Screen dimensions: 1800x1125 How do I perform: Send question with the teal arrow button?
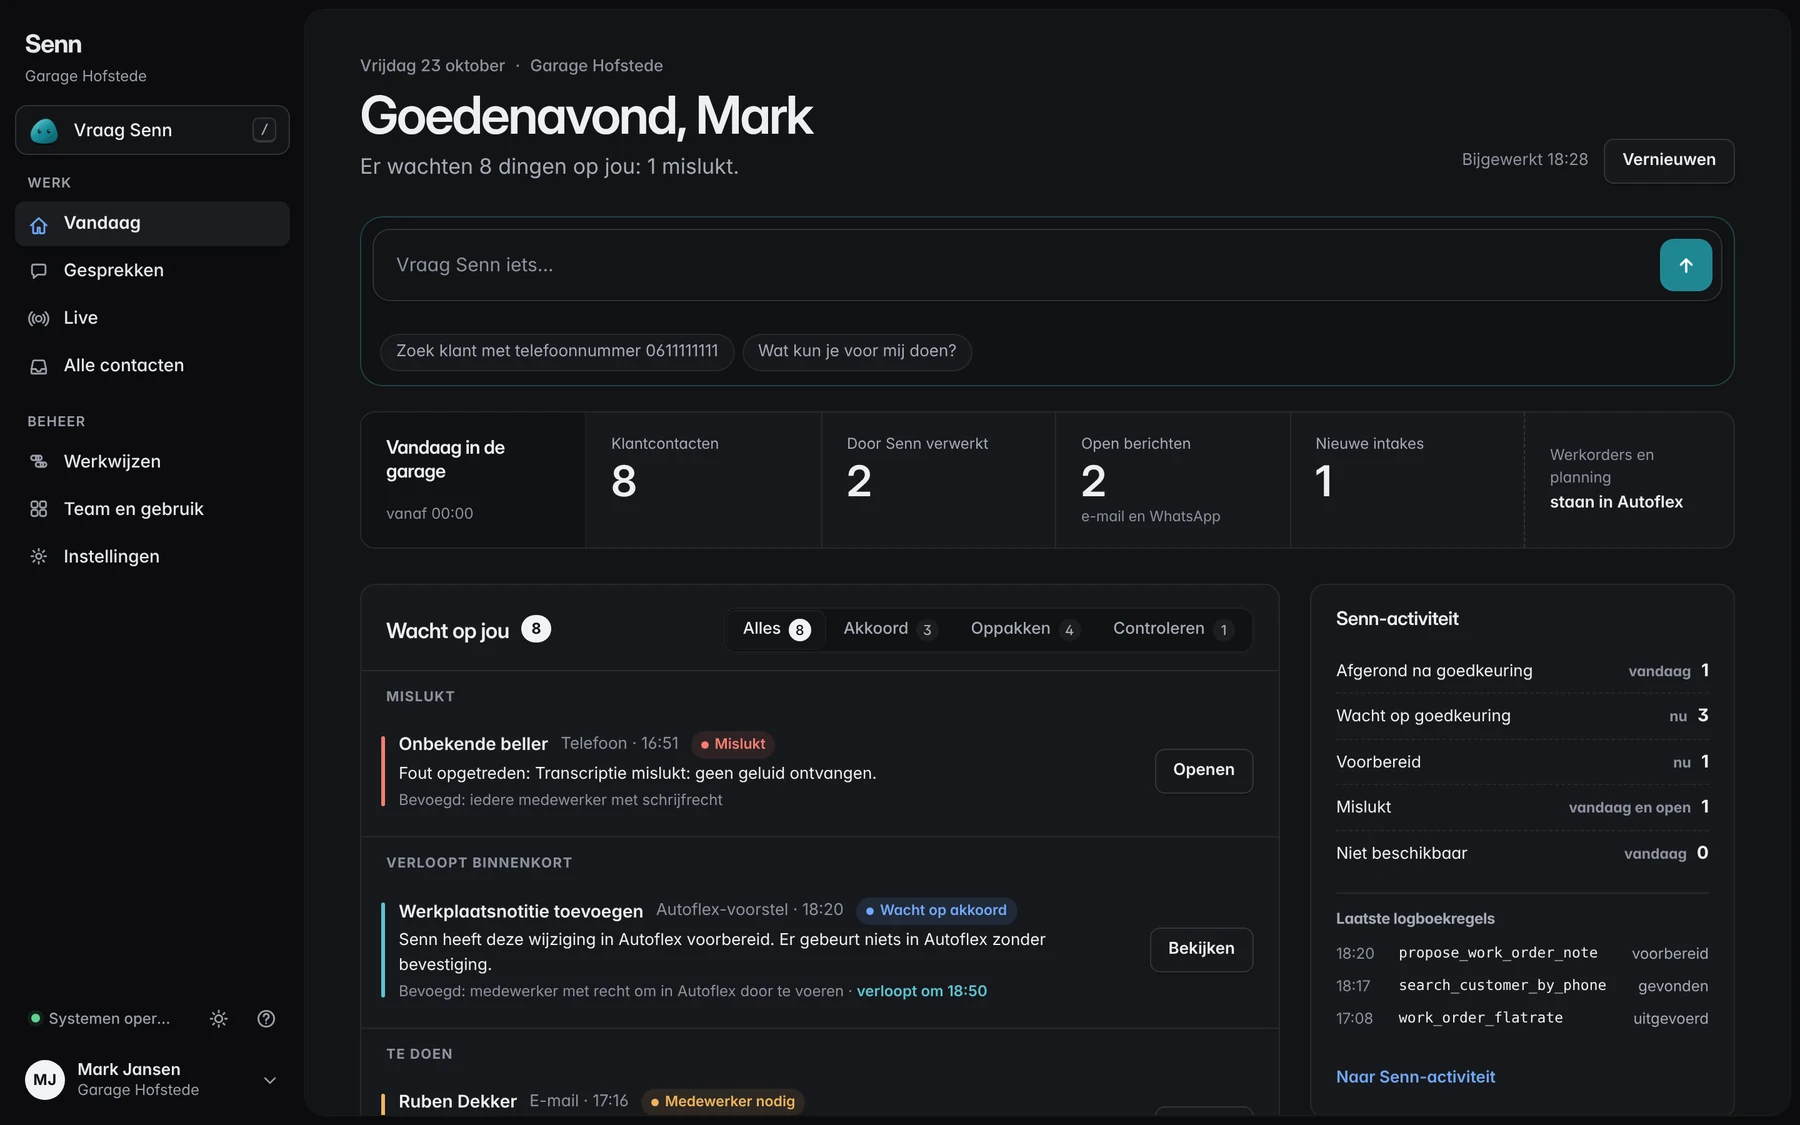coord(1686,265)
